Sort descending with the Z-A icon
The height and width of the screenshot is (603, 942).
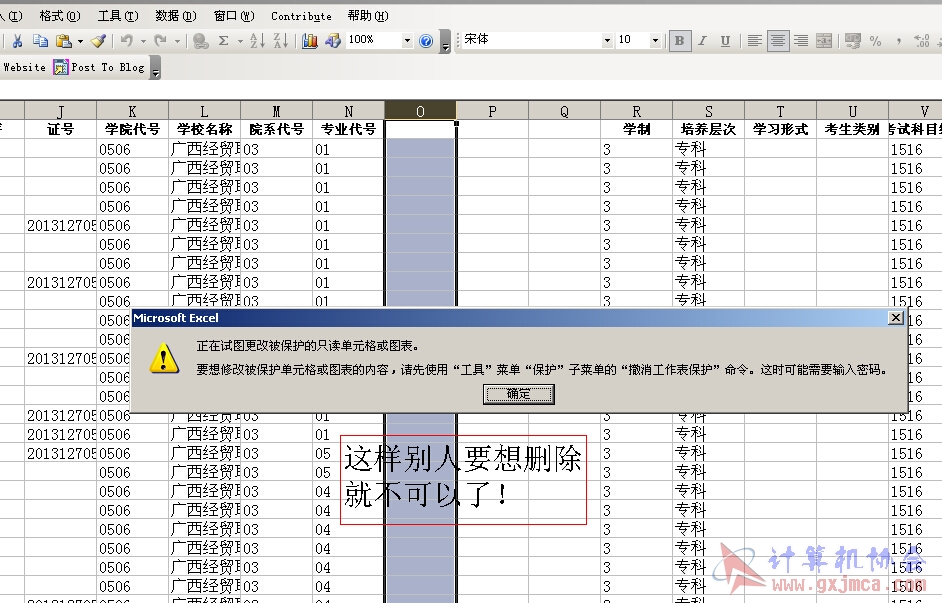coord(281,41)
